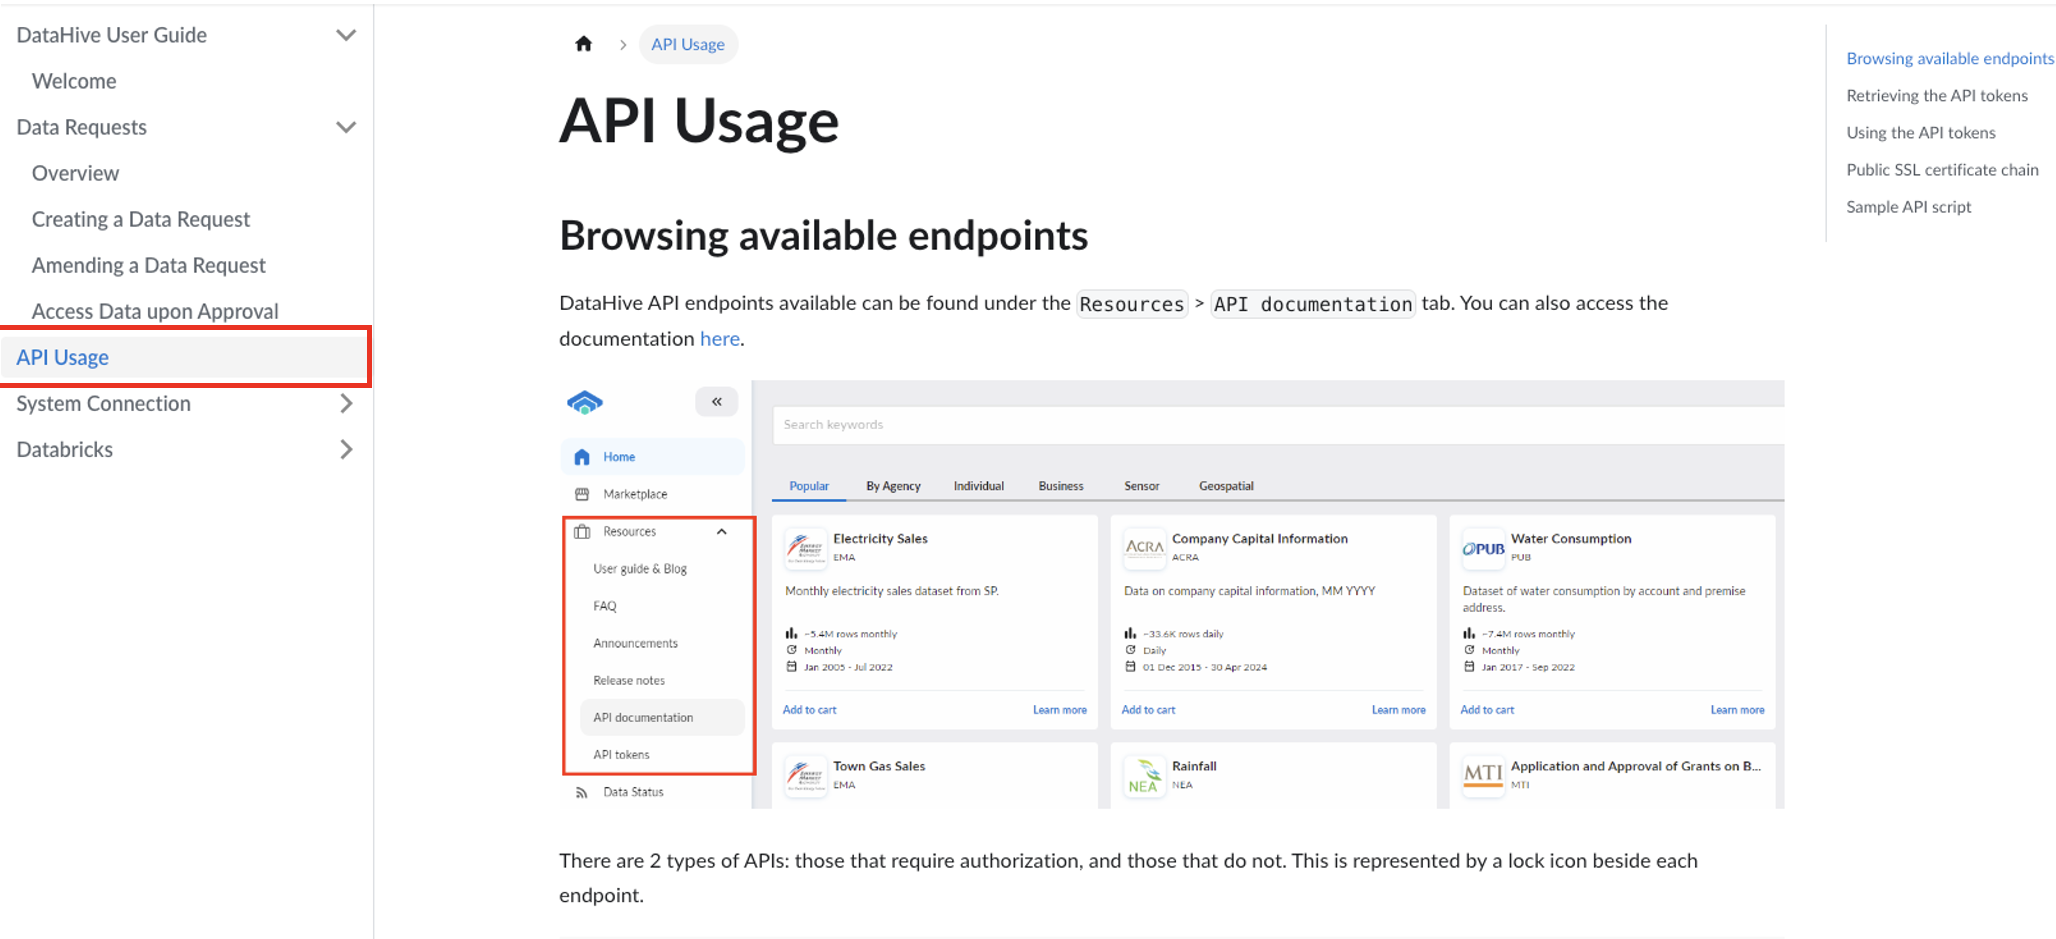2056x939 pixels.
Task: Click the EMA logo on Town Gas Sales card
Action: pyautogui.click(x=805, y=775)
